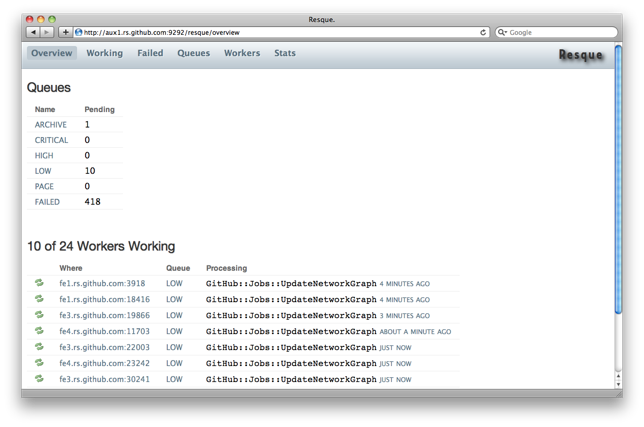The image size is (644, 427).
Task: Open the Failed tab
Action: 150,53
